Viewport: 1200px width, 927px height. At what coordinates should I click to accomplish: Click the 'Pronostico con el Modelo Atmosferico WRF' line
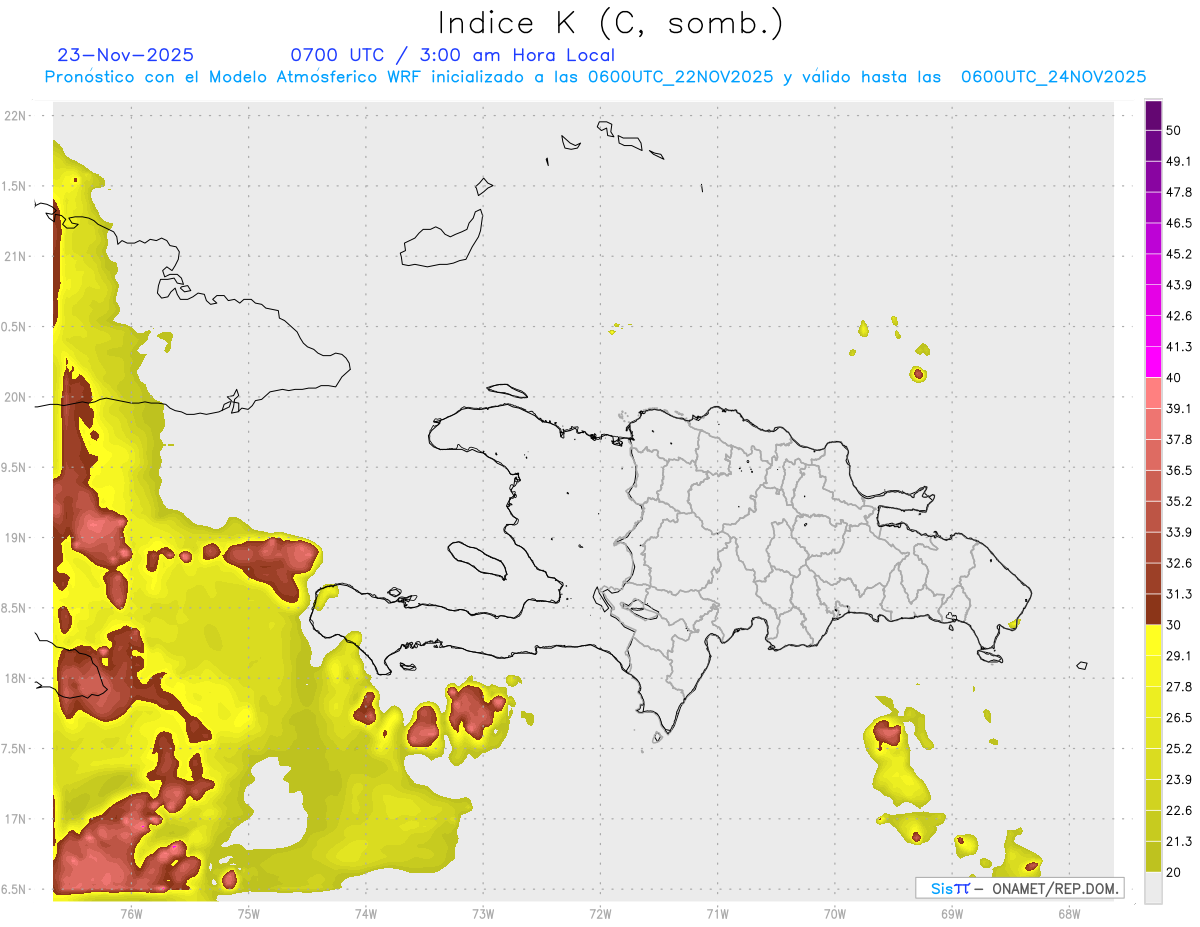tap(595, 77)
